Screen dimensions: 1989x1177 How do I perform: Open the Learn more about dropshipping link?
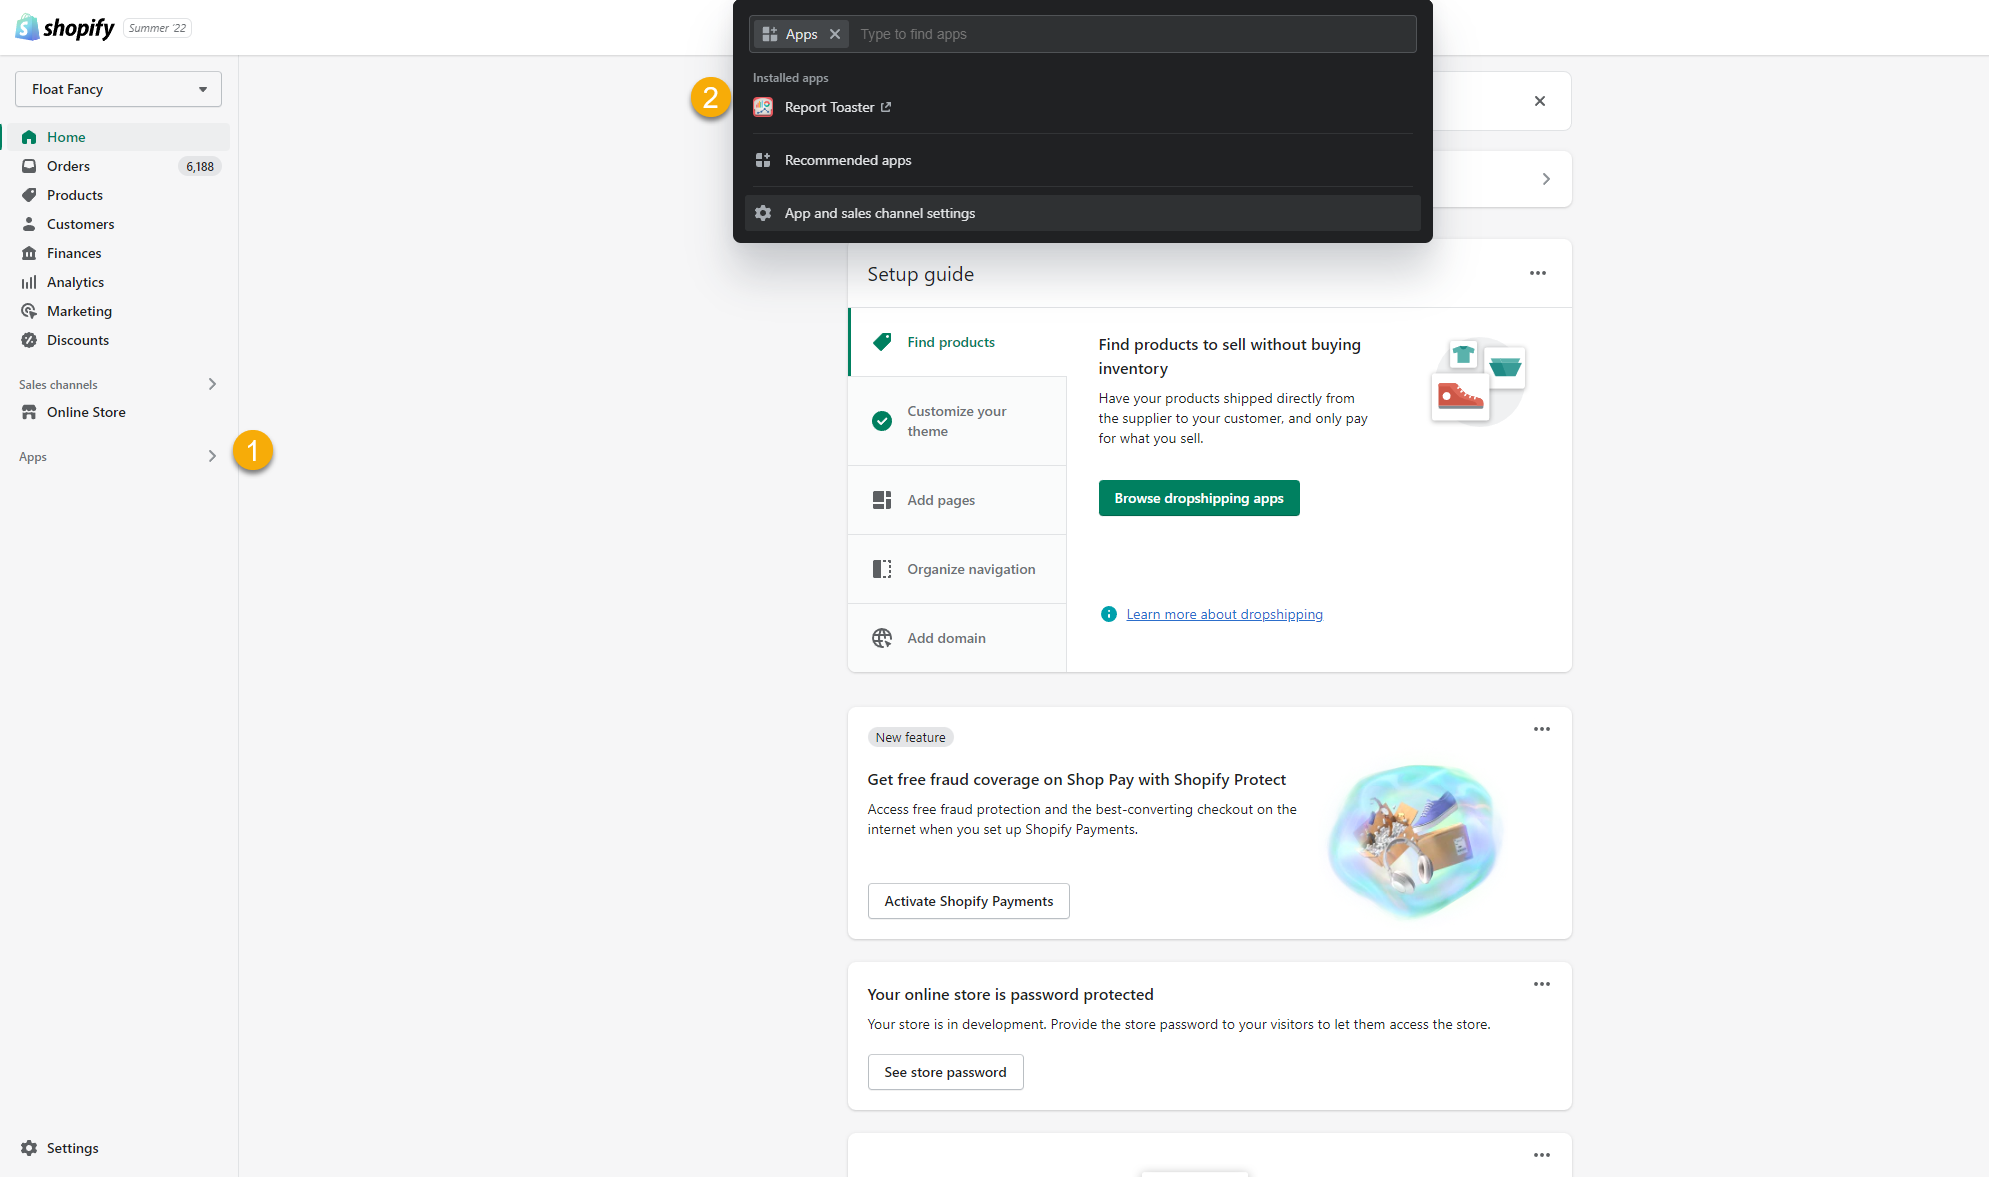(1224, 614)
